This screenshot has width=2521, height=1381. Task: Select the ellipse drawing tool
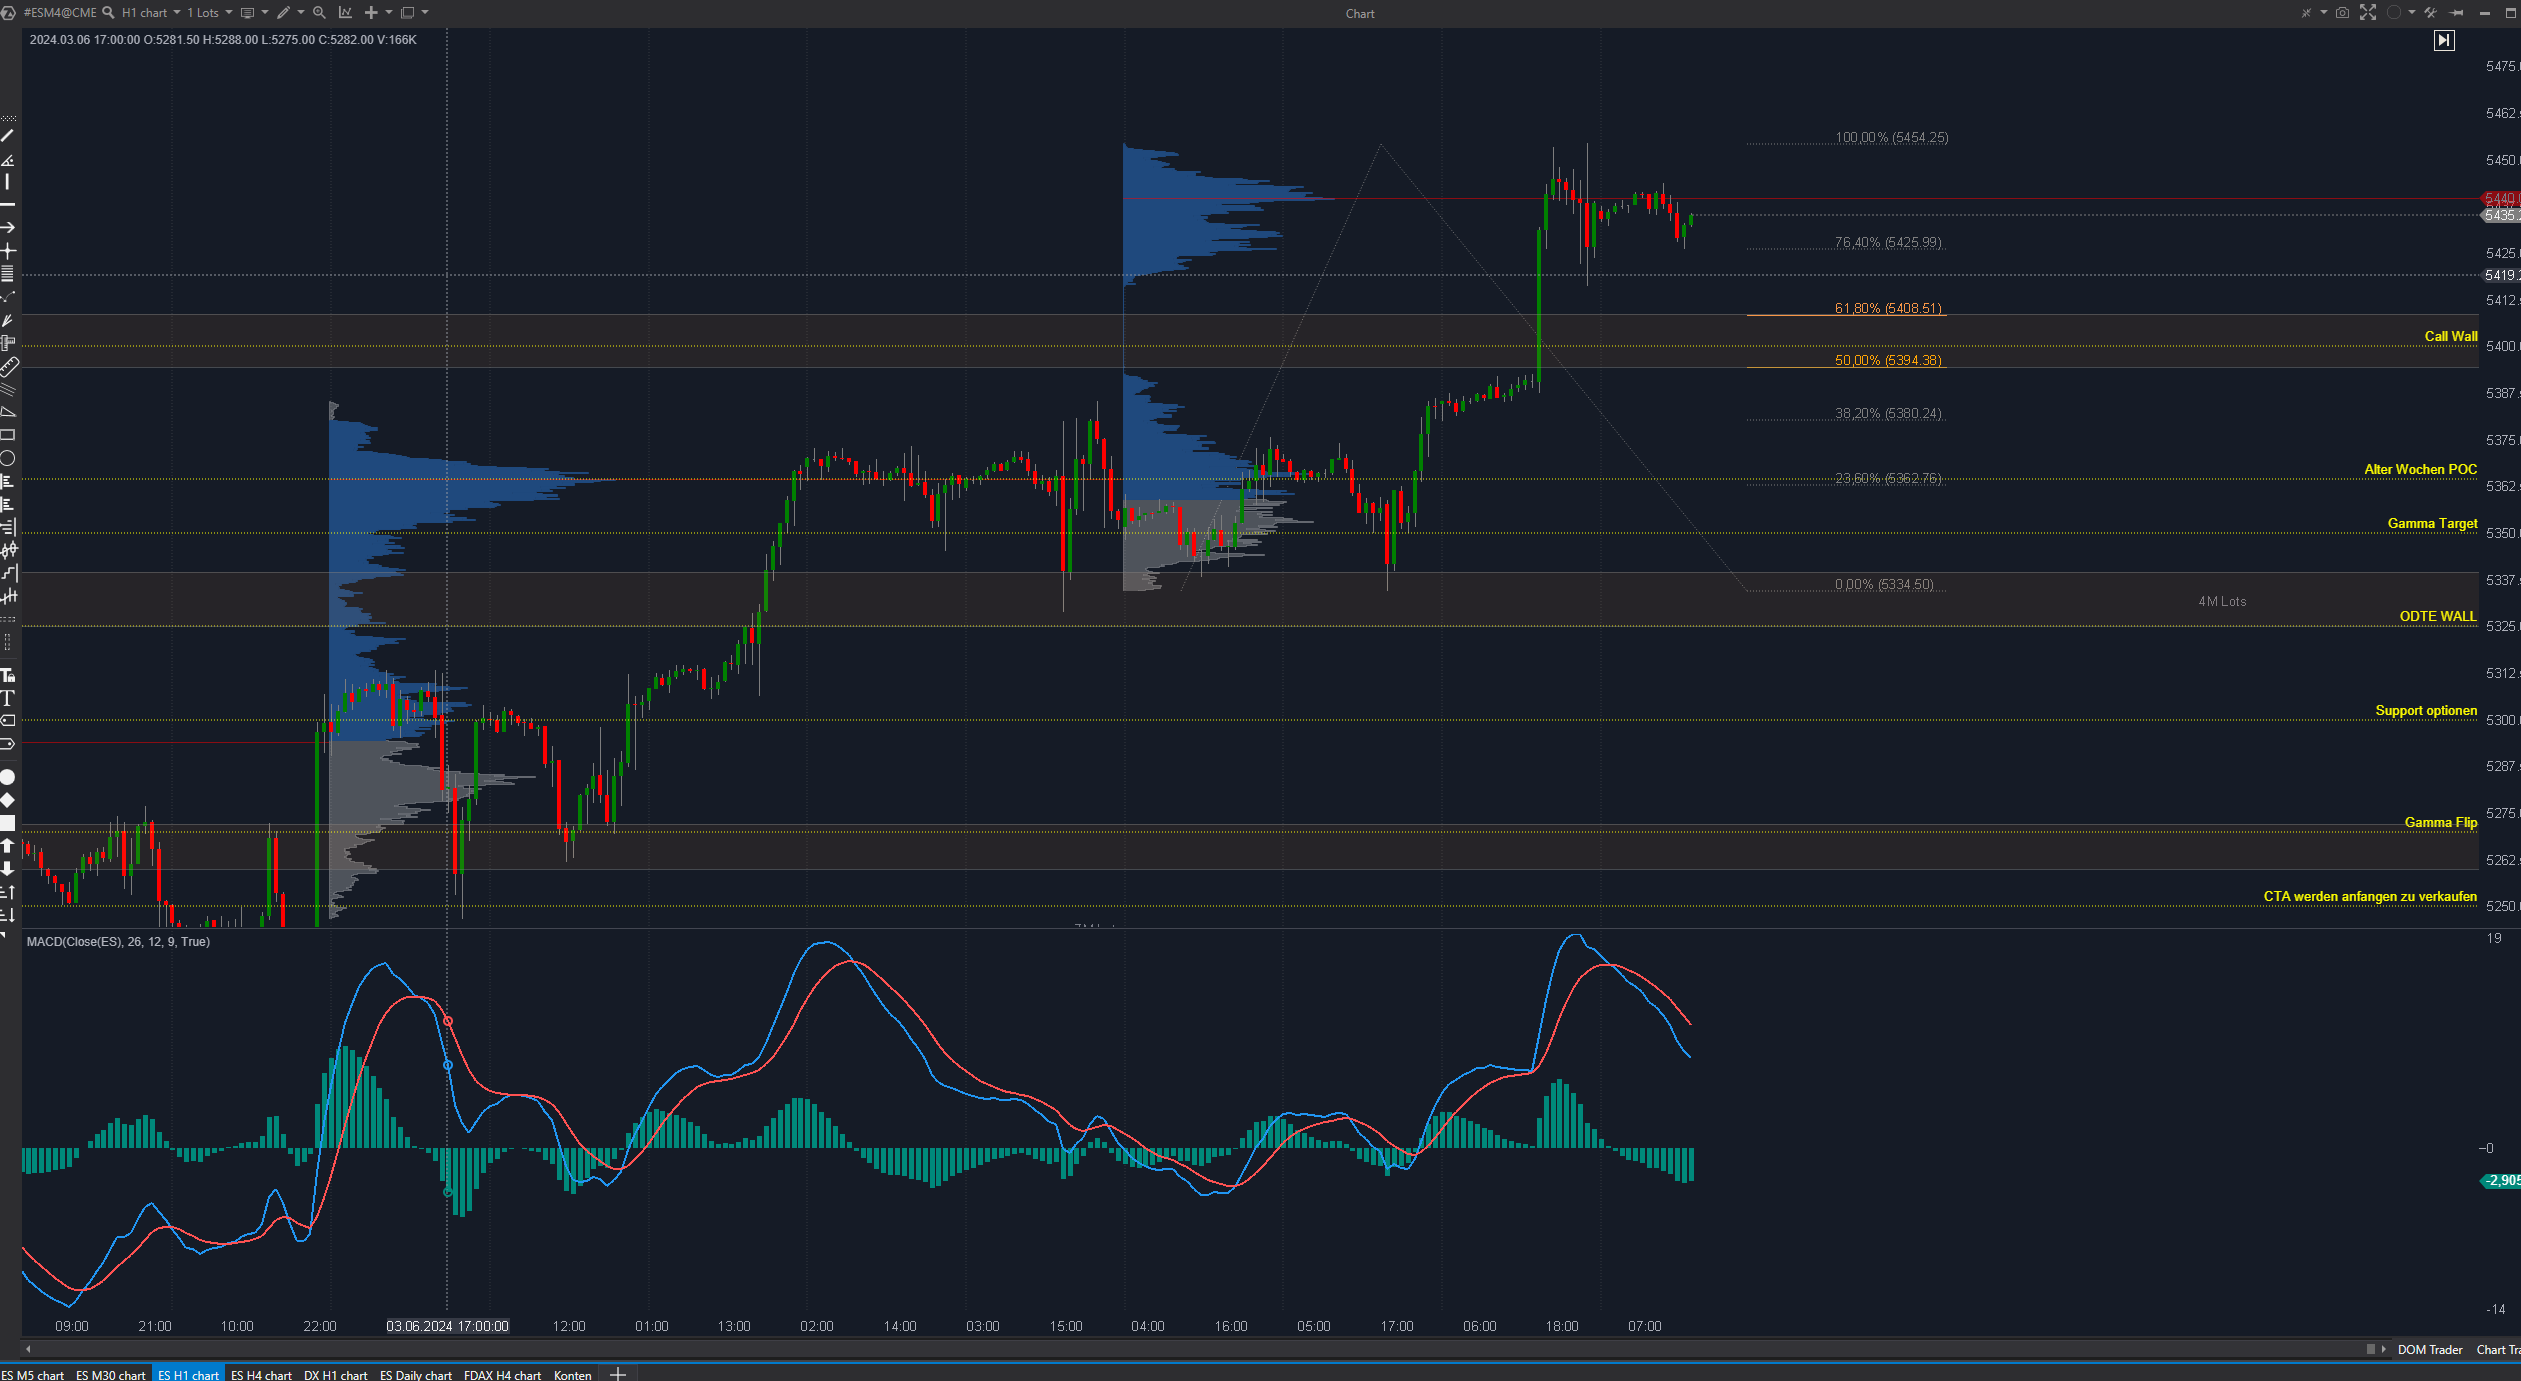(x=8, y=459)
